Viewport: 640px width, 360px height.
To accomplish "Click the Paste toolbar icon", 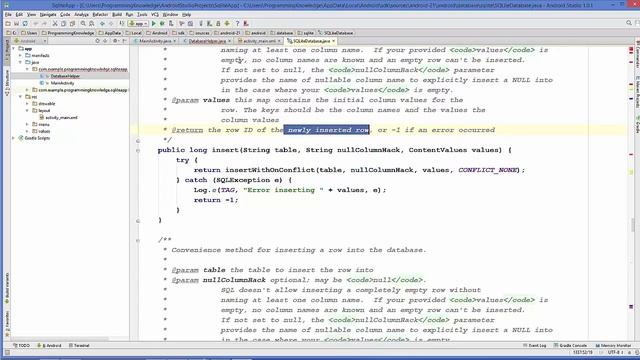I will tap(72, 24).
